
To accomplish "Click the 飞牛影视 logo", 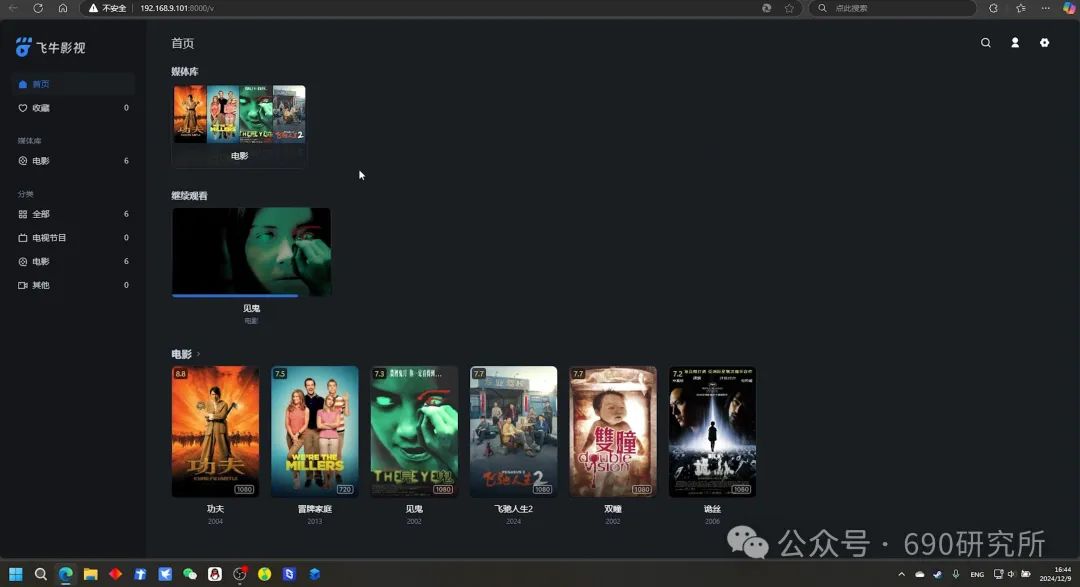I will click(x=50, y=47).
